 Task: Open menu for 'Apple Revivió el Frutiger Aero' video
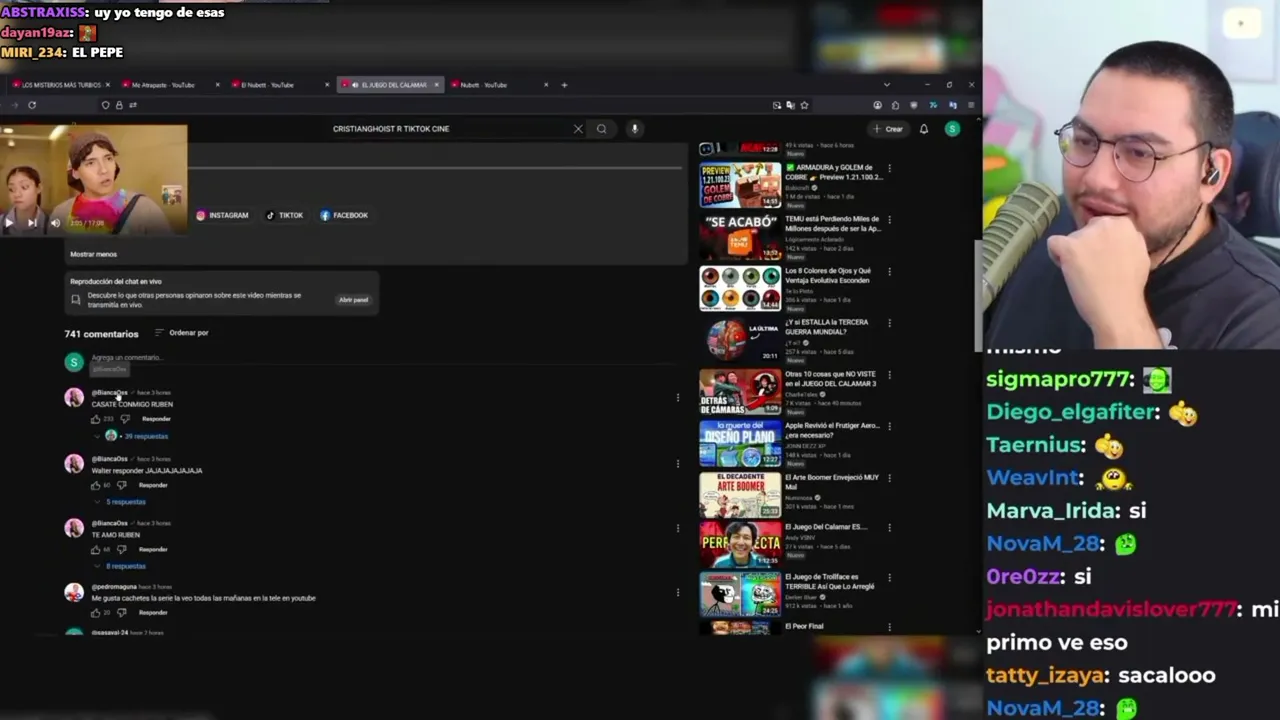tap(889, 427)
